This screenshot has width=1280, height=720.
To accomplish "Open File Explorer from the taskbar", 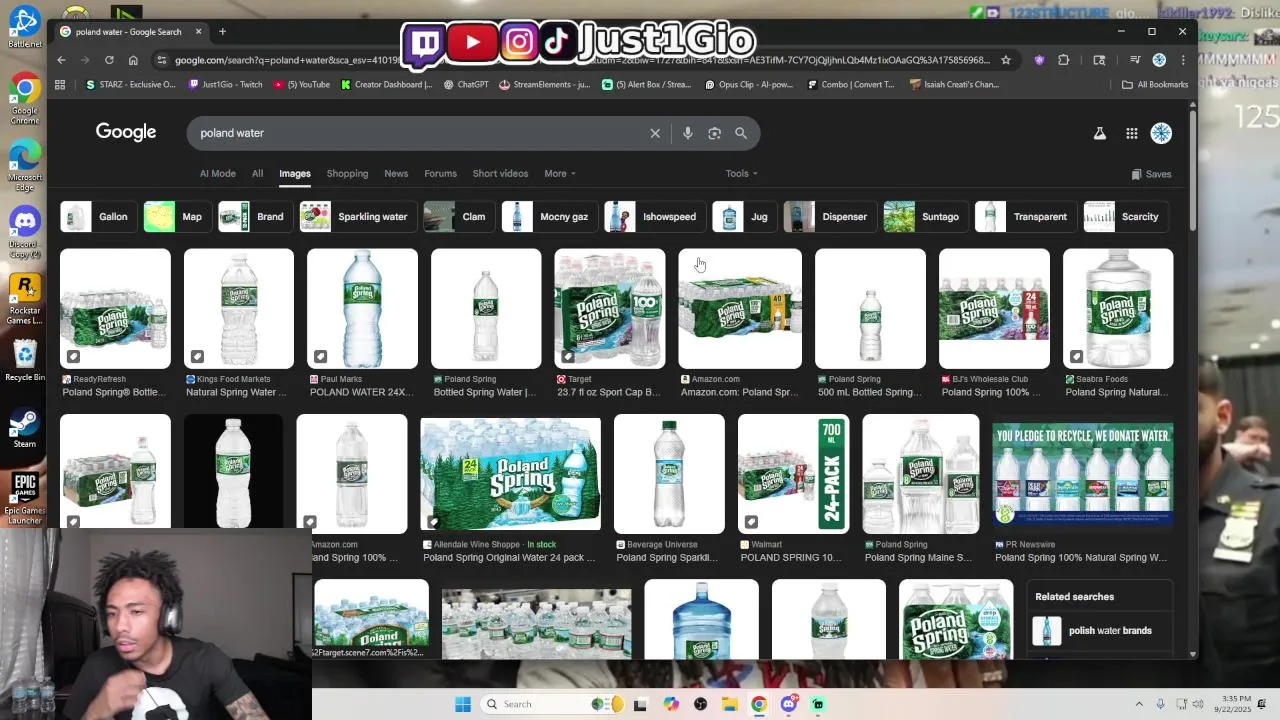I will [x=730, y=704].
